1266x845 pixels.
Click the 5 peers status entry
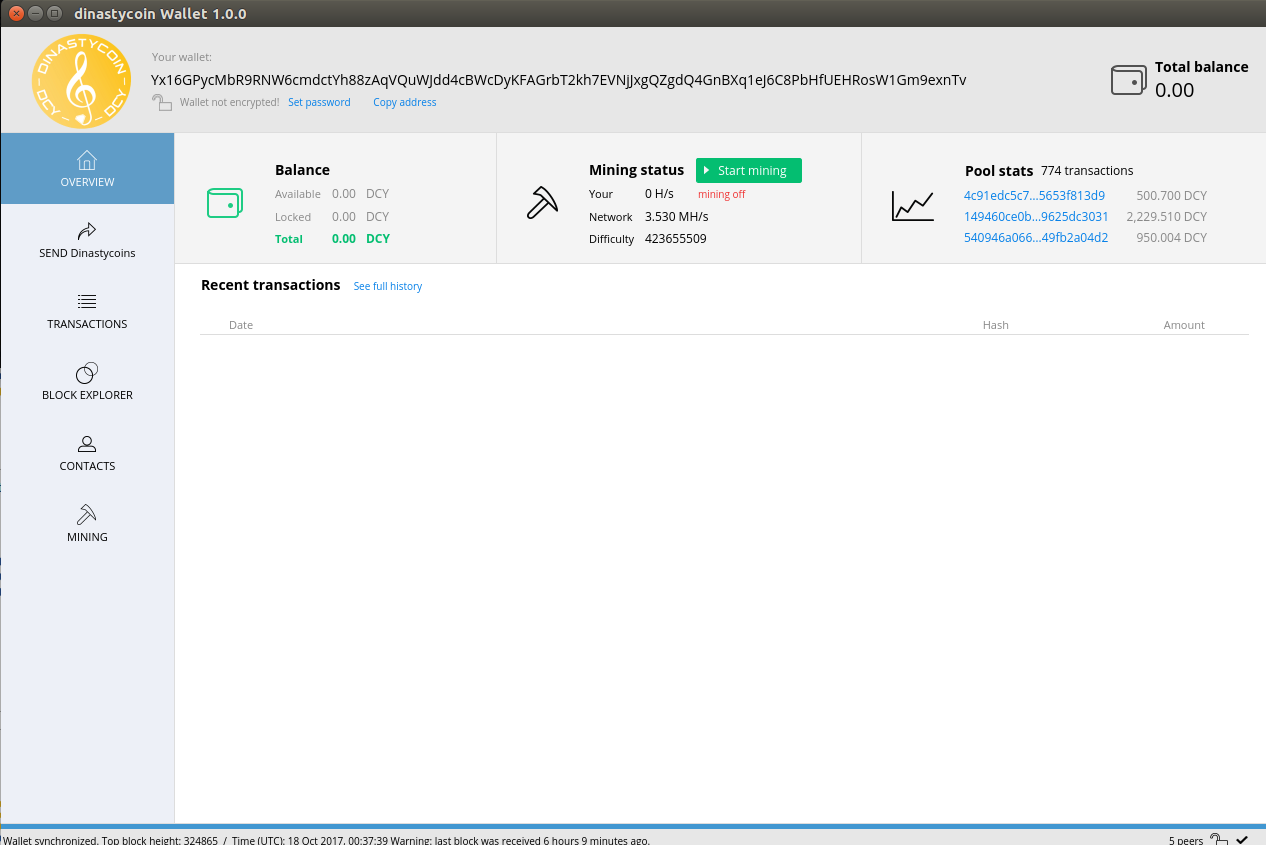(x=1186, y=840)
